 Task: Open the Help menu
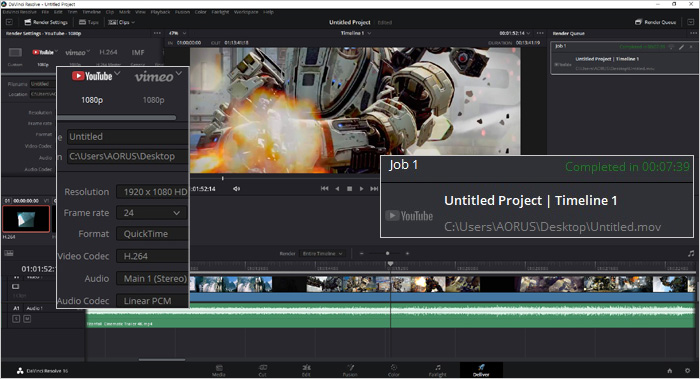pos(268,12)
